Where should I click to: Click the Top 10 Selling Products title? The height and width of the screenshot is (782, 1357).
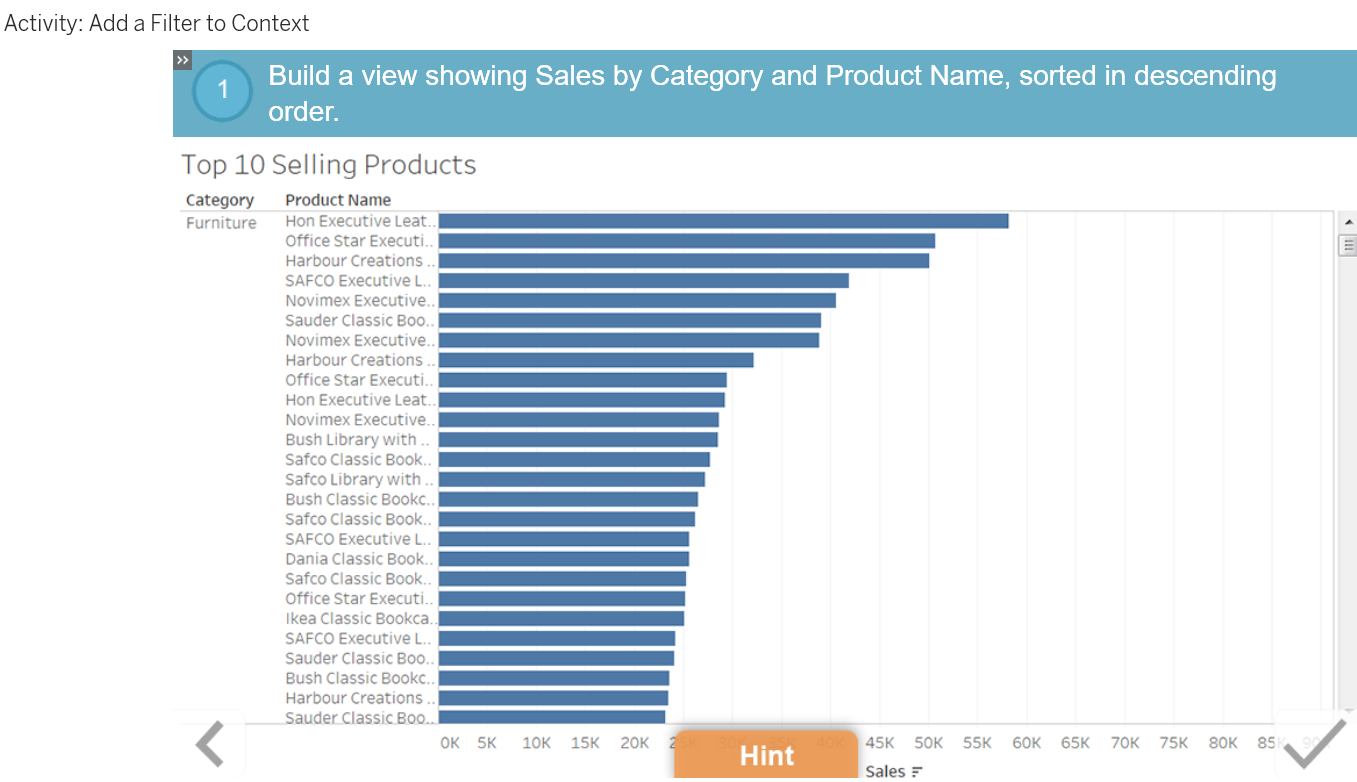329,165
